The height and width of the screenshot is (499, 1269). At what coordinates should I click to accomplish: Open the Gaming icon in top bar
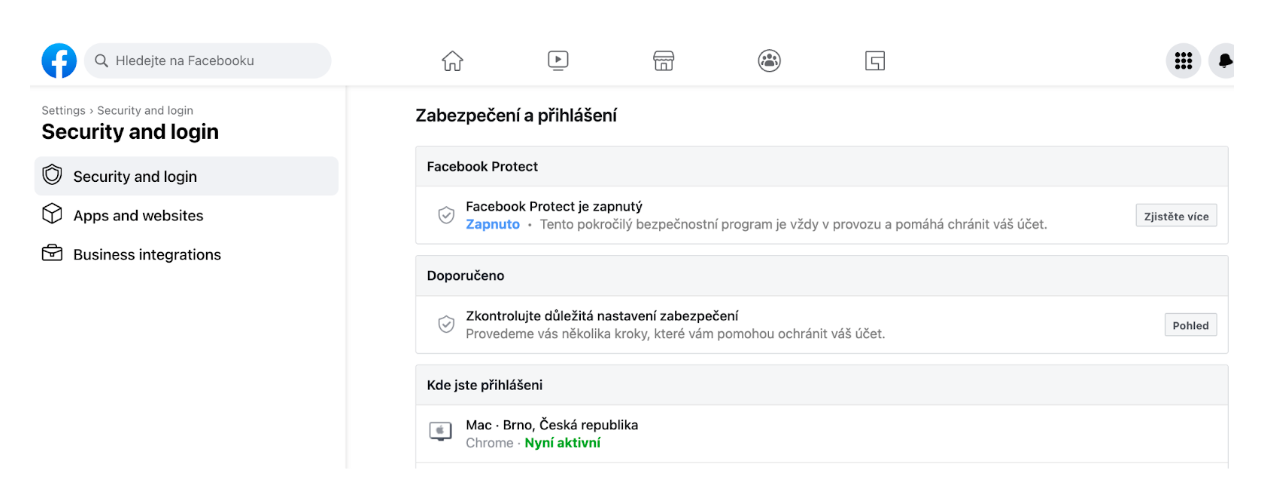pyautogui.click(x=875, y=61)
